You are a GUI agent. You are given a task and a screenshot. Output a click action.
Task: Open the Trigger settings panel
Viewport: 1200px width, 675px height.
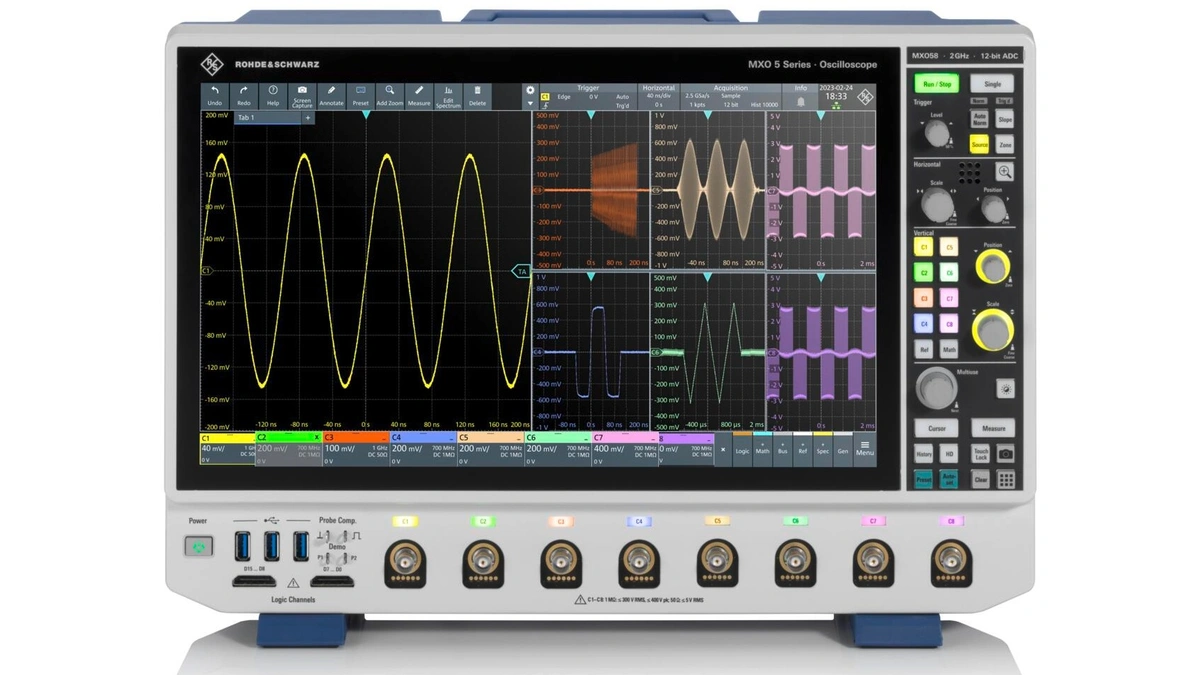tap(588, 96)
